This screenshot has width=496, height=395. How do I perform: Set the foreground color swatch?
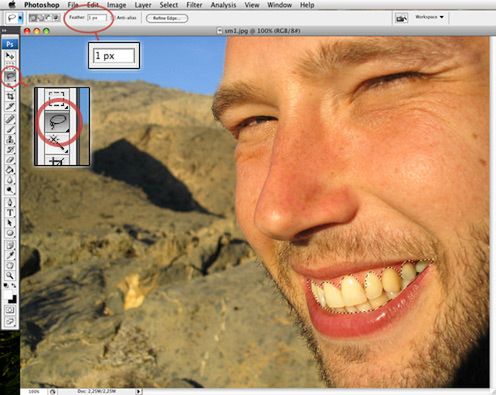pyautogui.click(x=8, y=295)
